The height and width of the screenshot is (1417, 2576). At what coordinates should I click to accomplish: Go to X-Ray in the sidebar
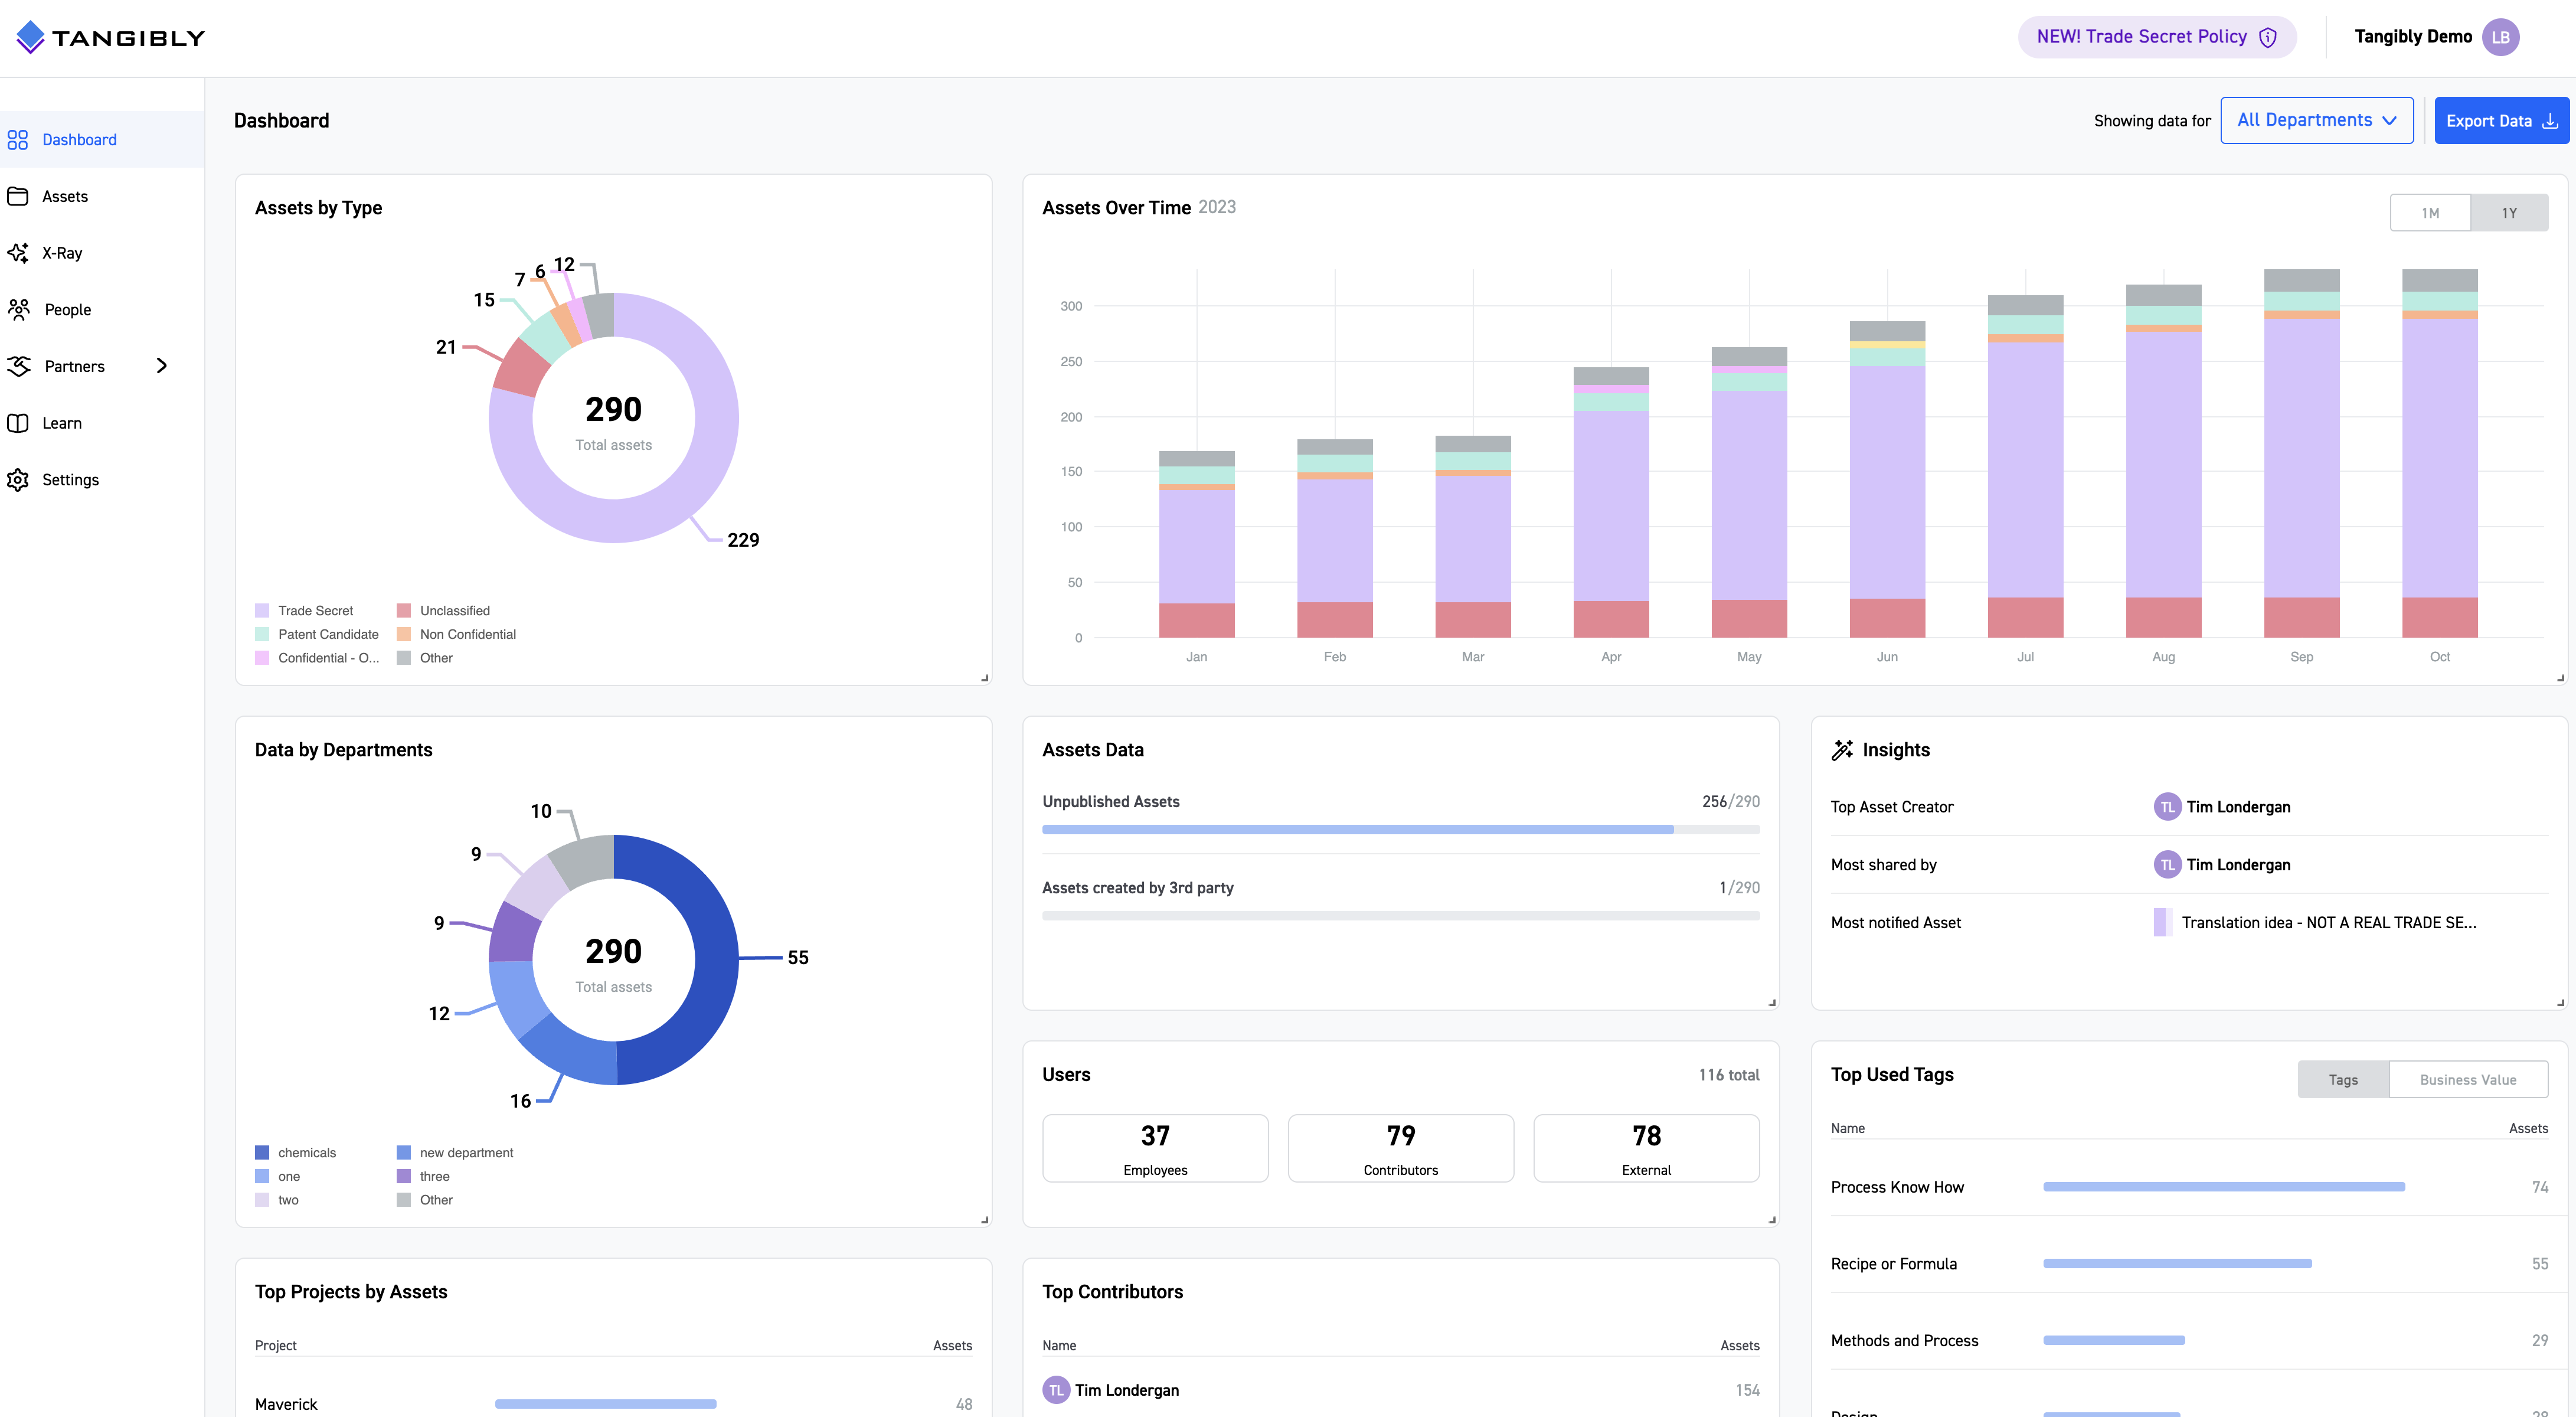pos(102,253)
